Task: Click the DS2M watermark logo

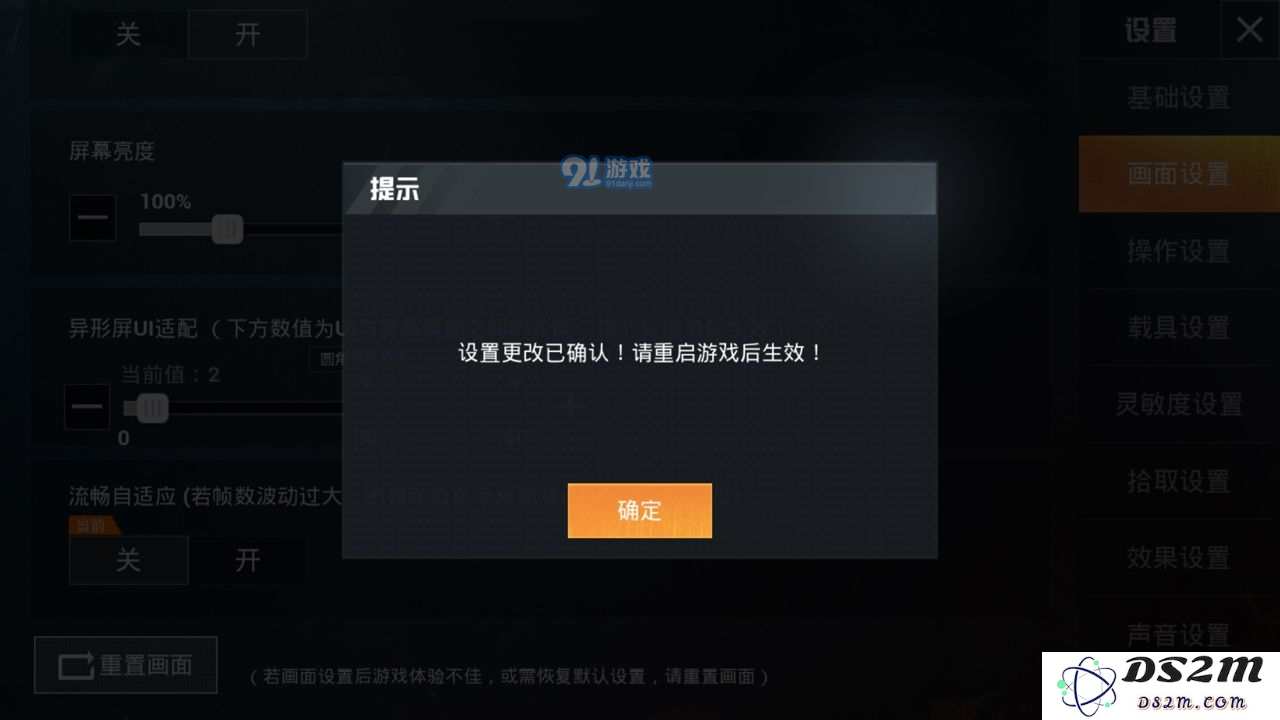Action: (1160, 686)
